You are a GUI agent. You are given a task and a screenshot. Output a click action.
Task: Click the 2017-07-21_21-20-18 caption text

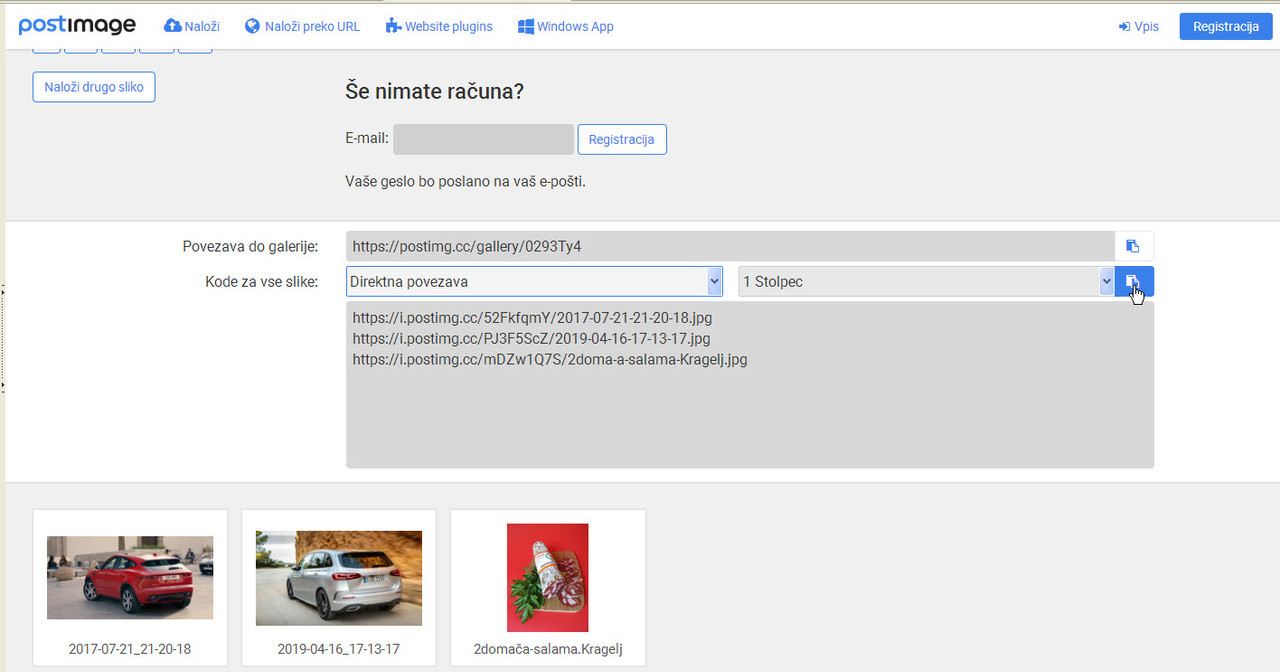tap(130, 649)
